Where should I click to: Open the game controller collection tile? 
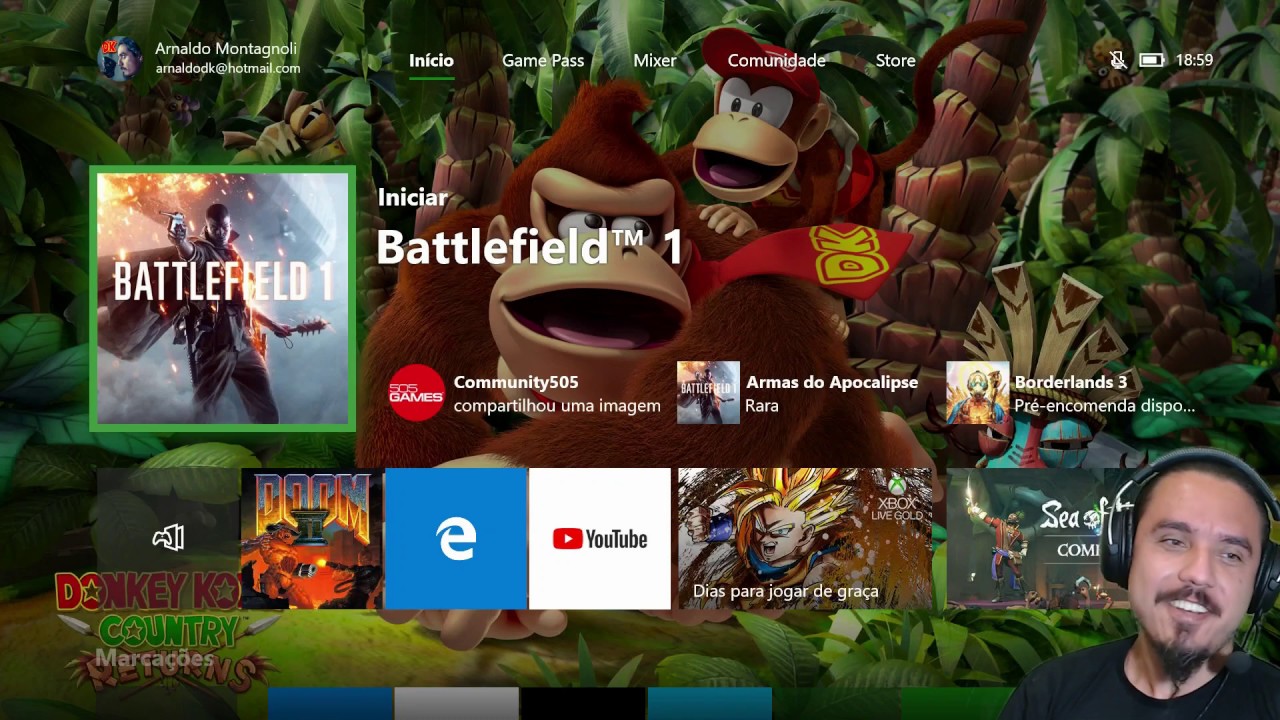pos(168,538)
